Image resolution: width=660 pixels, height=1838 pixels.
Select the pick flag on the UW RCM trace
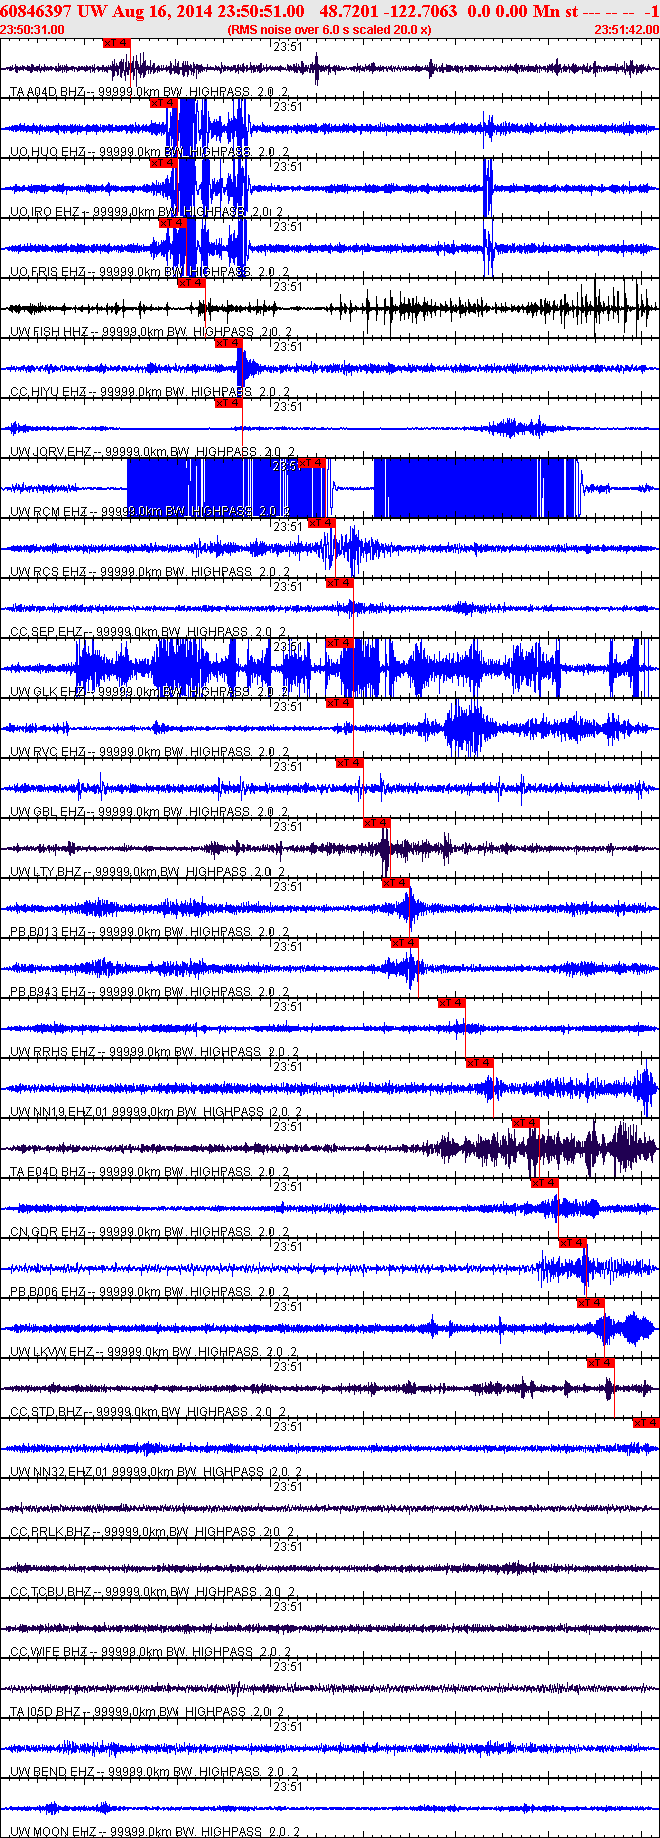[x=312, y=463]
